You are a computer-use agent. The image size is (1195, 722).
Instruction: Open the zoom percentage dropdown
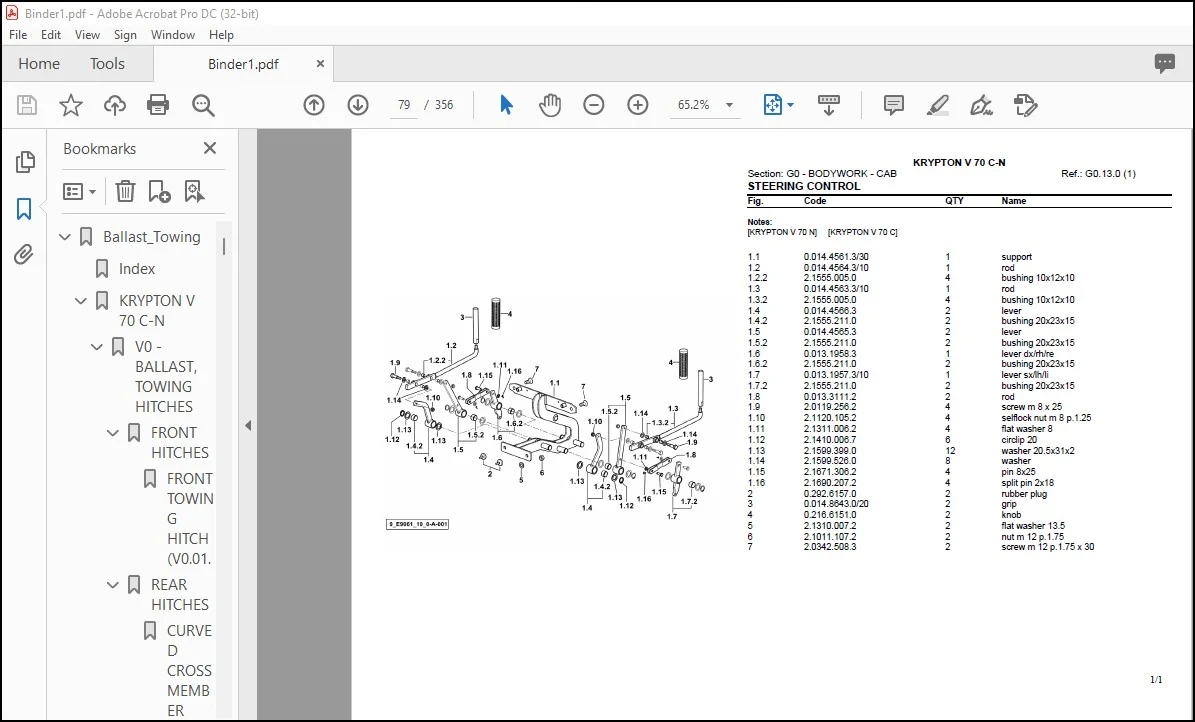click(729, 105)
